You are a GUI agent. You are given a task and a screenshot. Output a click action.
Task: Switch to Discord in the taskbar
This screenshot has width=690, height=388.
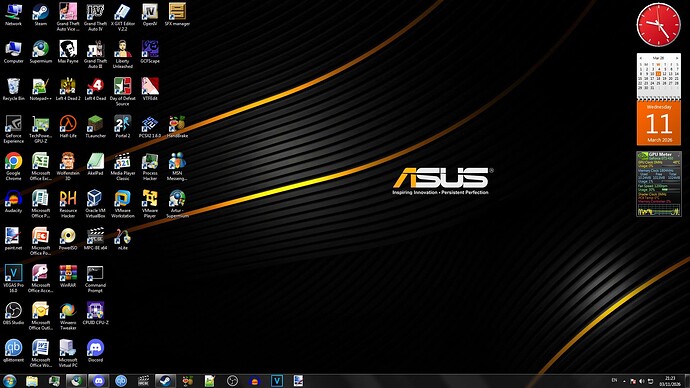coord(99,381)
